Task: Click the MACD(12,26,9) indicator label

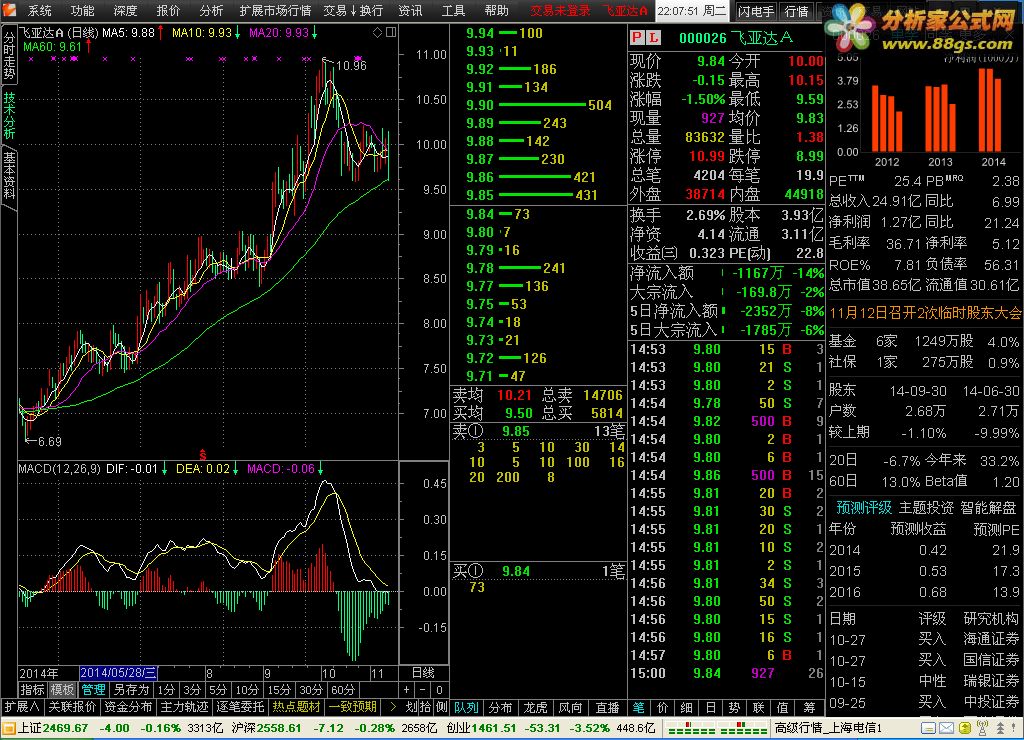Action: click(59, 468)
